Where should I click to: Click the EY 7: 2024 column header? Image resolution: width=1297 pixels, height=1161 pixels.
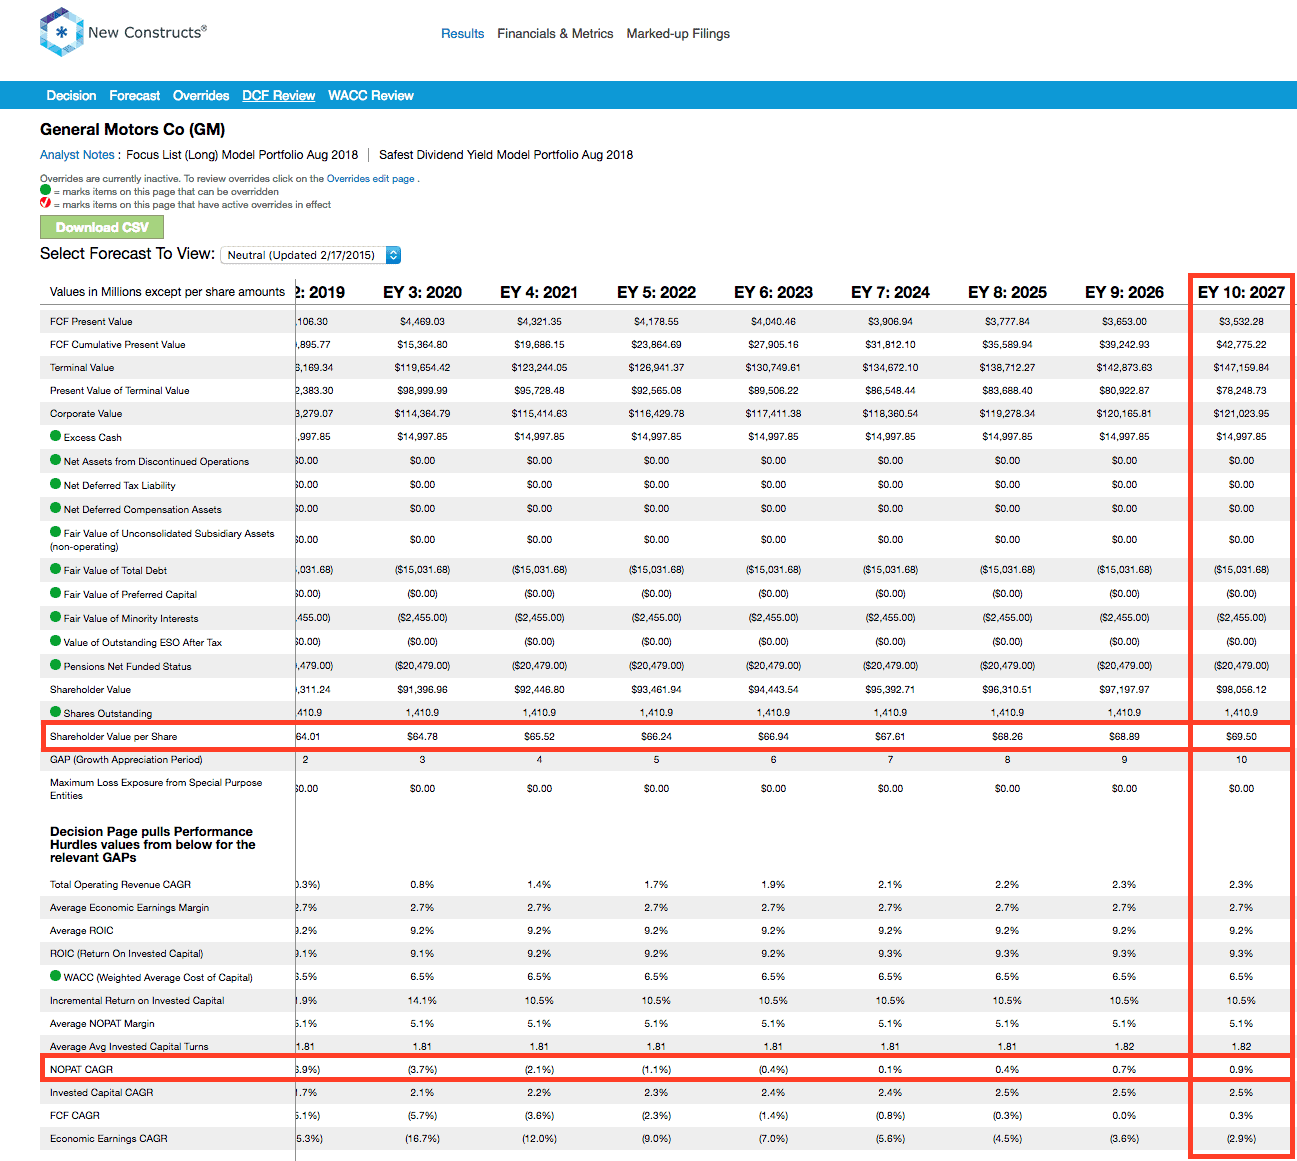890,292
